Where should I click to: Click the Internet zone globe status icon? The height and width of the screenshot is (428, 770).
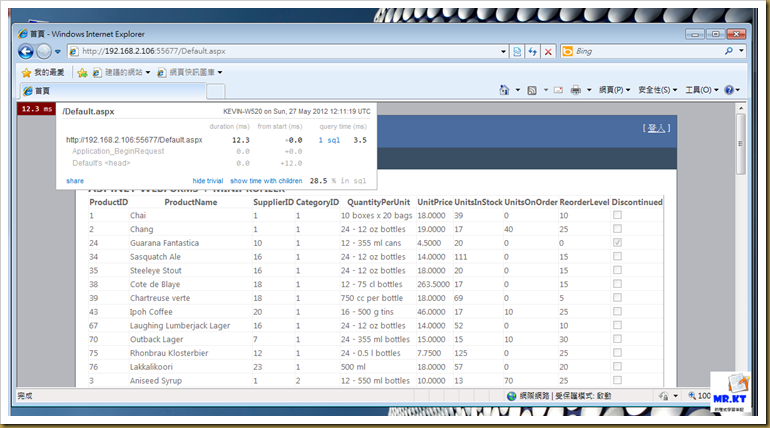pos(512,396)
